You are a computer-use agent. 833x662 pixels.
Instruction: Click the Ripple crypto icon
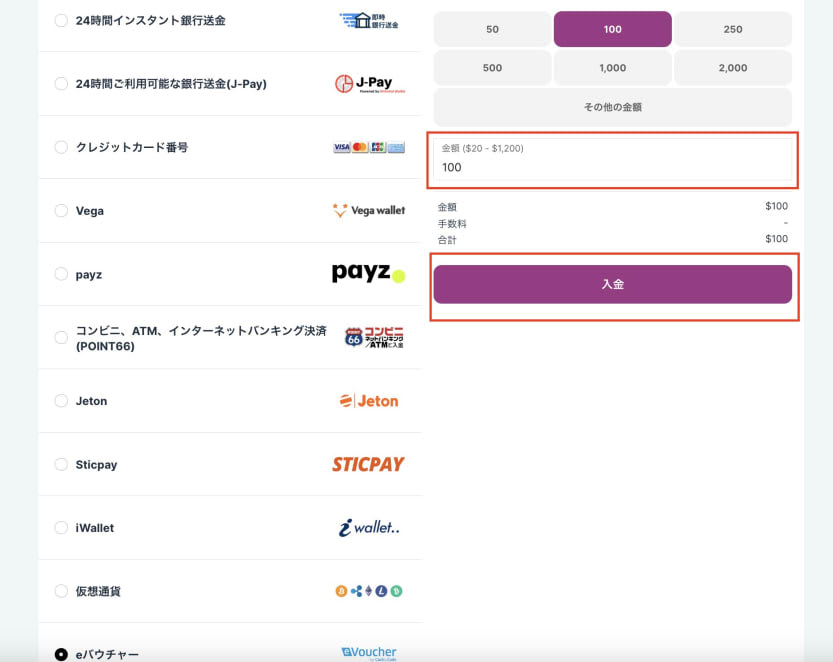[x=356, y=591]
